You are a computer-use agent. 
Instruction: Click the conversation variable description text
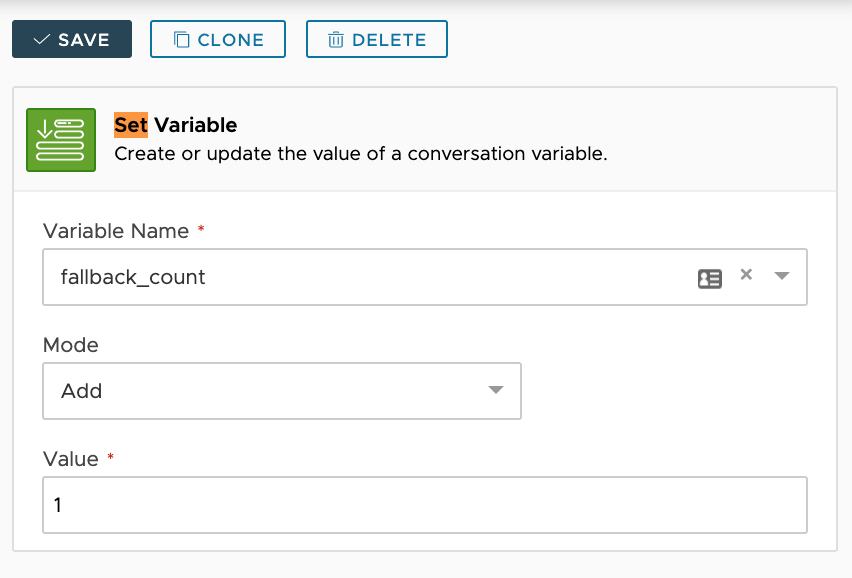pyautogui.click(x=361, y=154)
